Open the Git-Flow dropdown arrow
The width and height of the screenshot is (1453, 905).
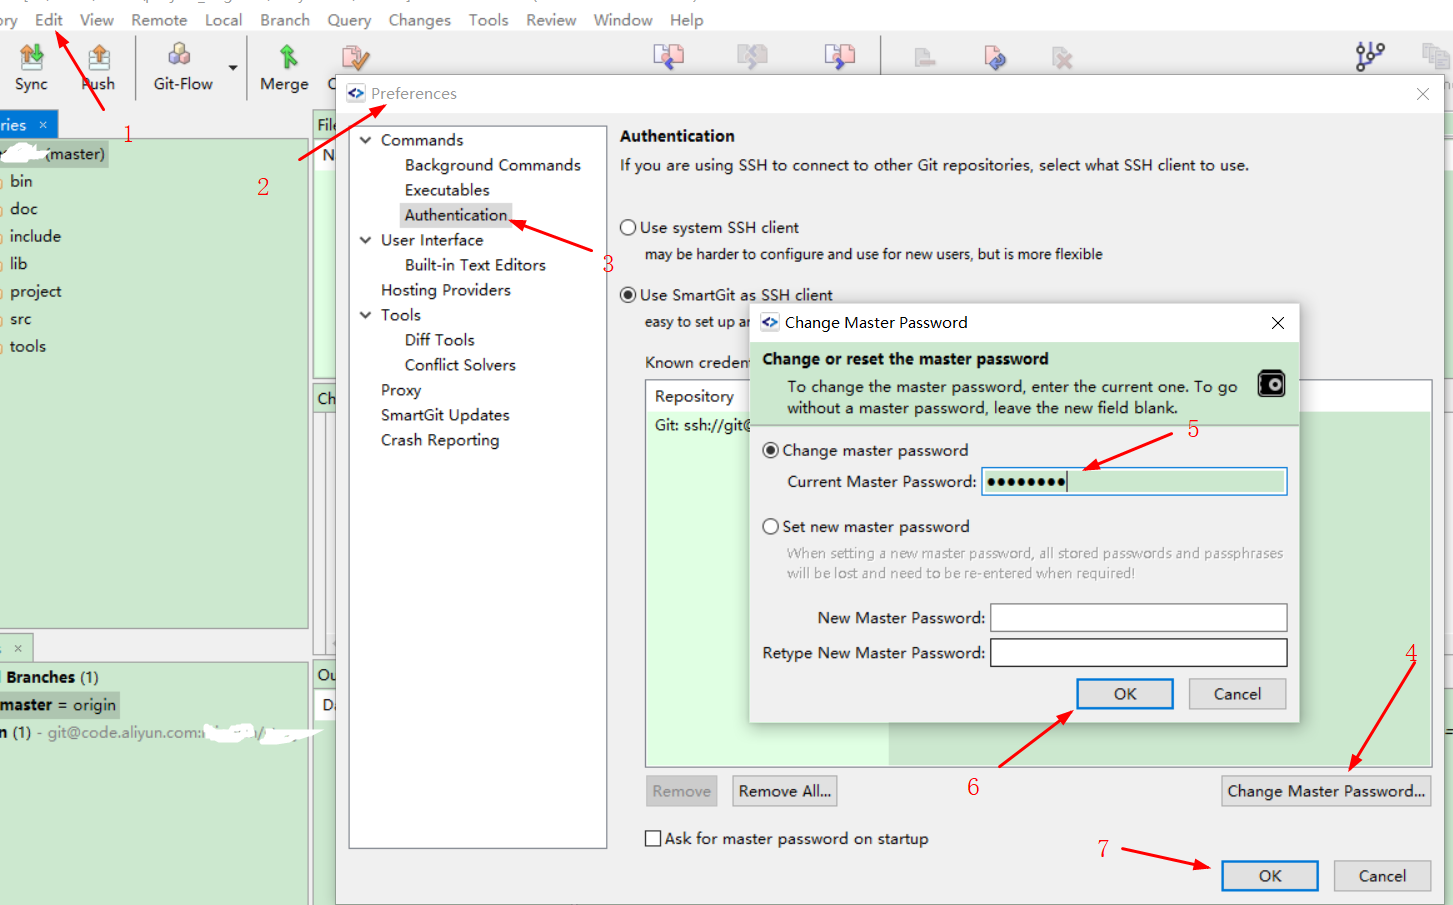click(233, 68)
